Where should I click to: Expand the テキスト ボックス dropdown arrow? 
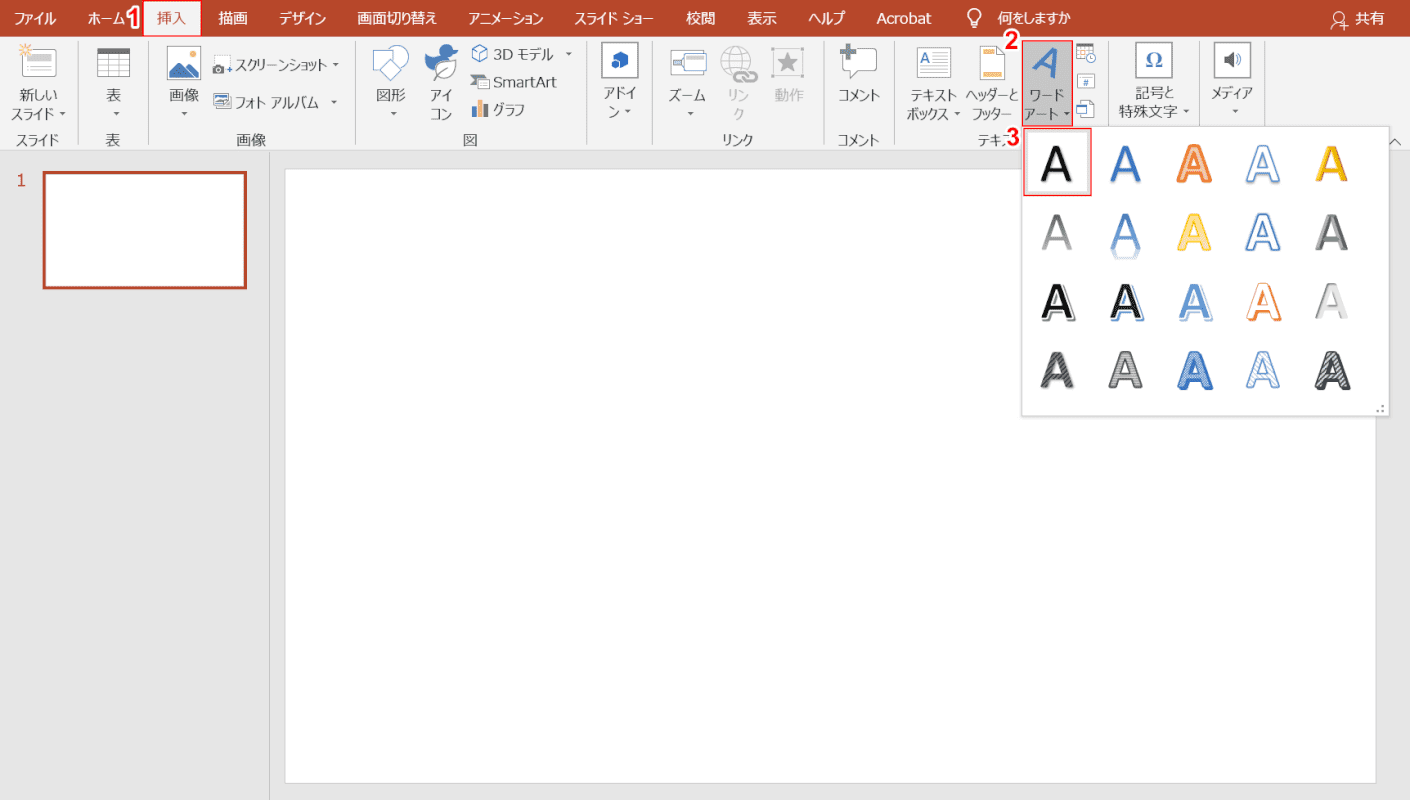click(x=957, y=114)
